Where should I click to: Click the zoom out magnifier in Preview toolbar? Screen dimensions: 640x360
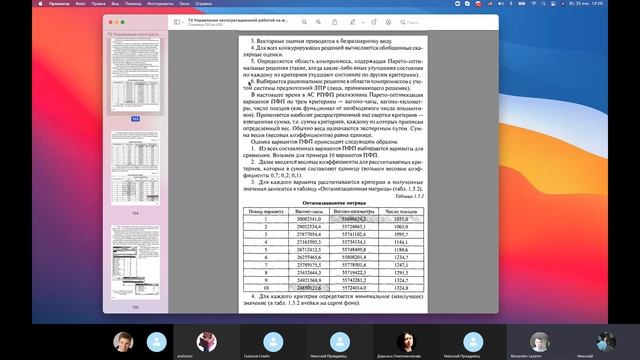pyautogui.click(x=304, y=22)
